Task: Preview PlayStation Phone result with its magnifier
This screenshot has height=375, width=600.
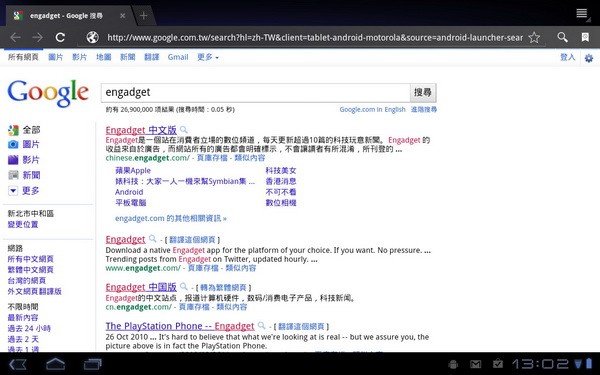Action: [x=262, y=326]
